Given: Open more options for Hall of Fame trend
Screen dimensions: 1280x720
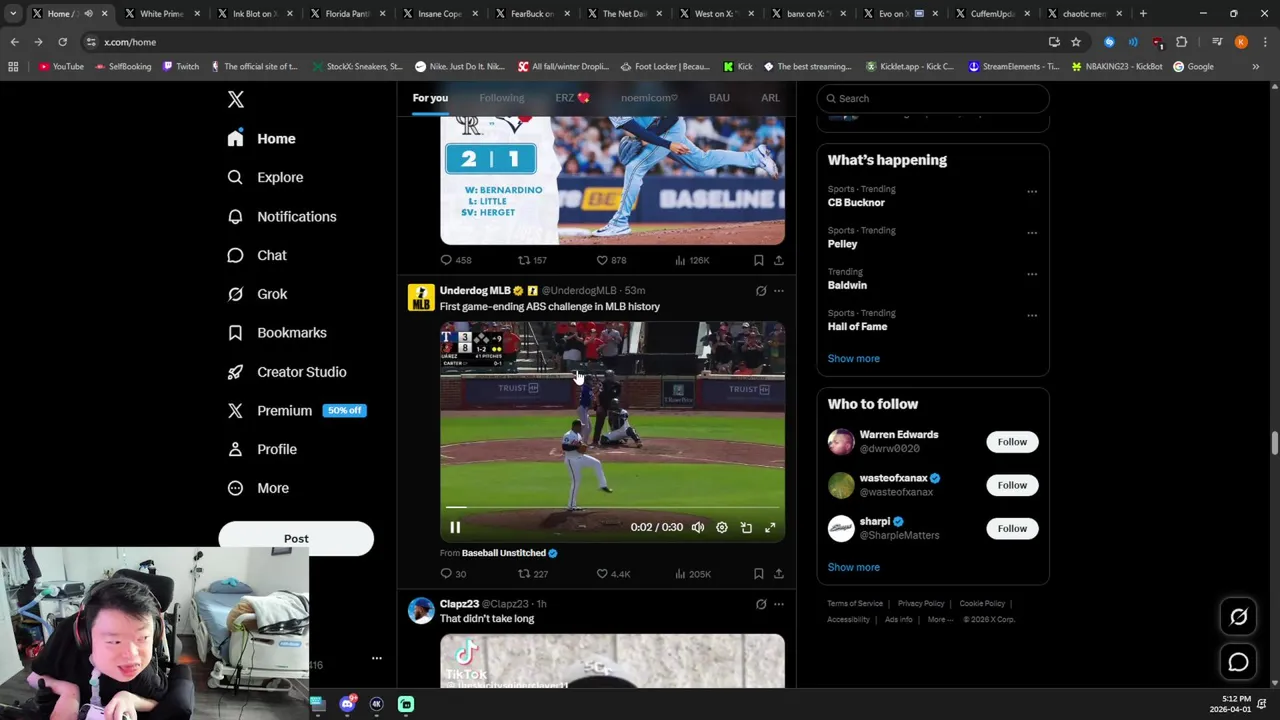Looking at the screenshot, I should (x=1032, y=315).
